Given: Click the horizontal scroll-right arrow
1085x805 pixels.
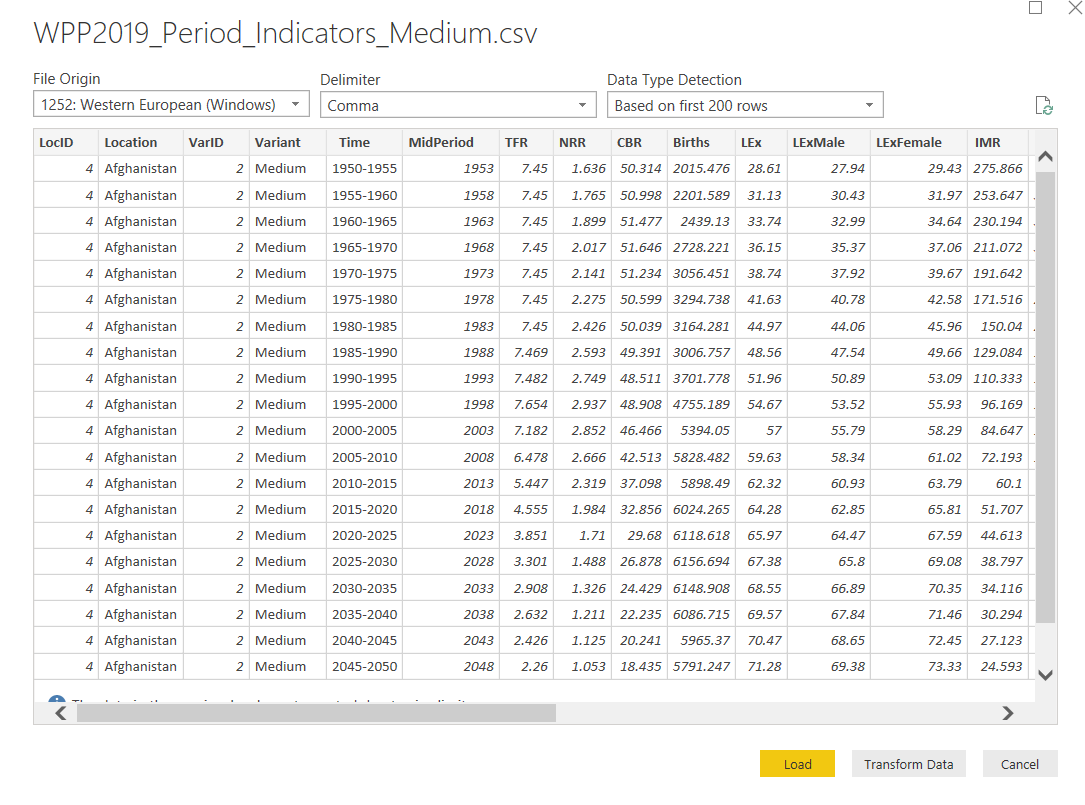Looking at the screenshot, I should [x=1008, y=713].
